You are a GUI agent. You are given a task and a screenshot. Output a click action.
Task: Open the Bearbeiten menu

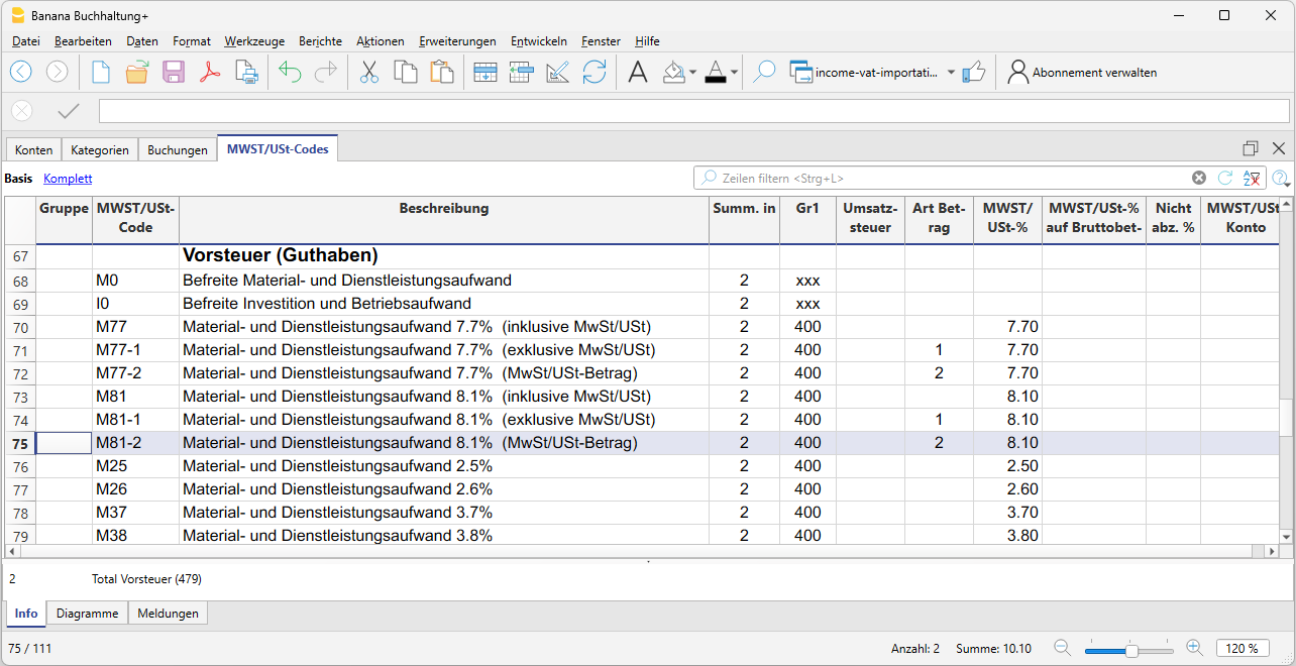(x=83, y=41)
